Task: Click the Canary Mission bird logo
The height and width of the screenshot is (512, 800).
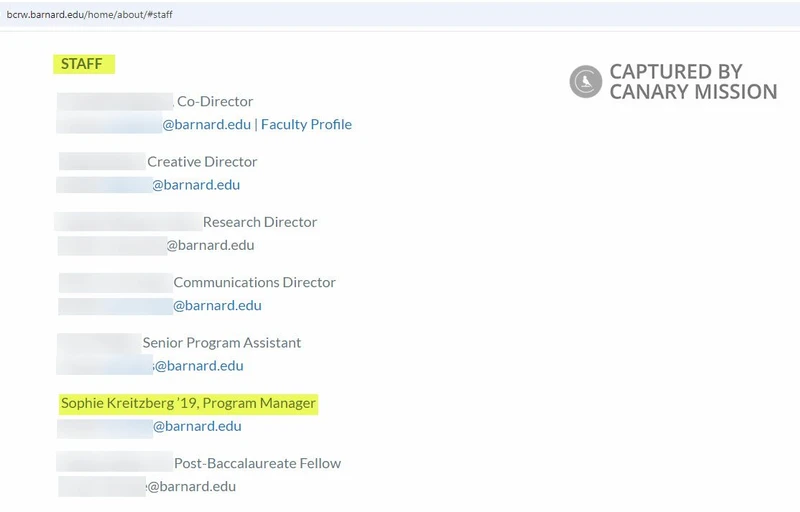Action: [585, 82]
